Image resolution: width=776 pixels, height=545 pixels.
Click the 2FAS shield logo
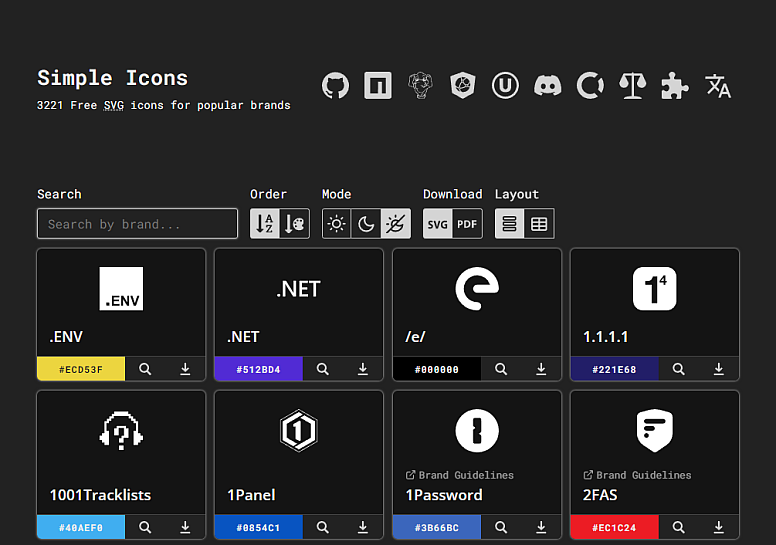(x=655, y=431)
